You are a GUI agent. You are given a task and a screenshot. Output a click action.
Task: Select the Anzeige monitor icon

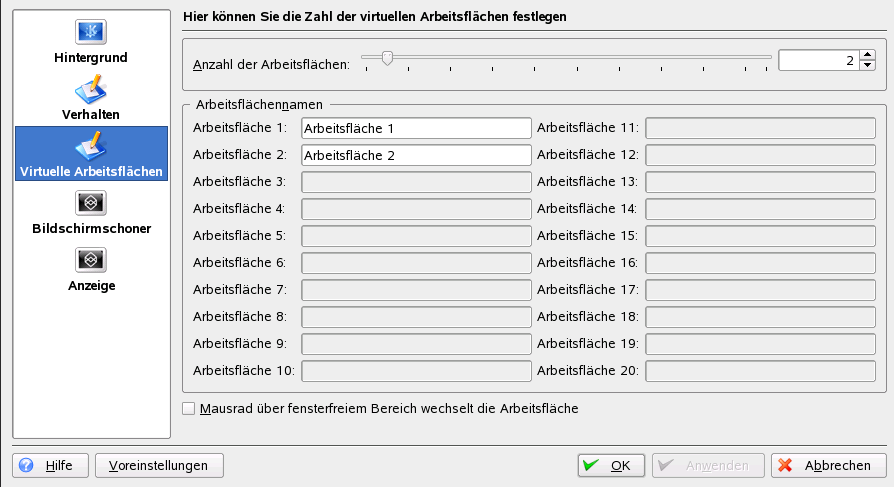coord(91,260)
